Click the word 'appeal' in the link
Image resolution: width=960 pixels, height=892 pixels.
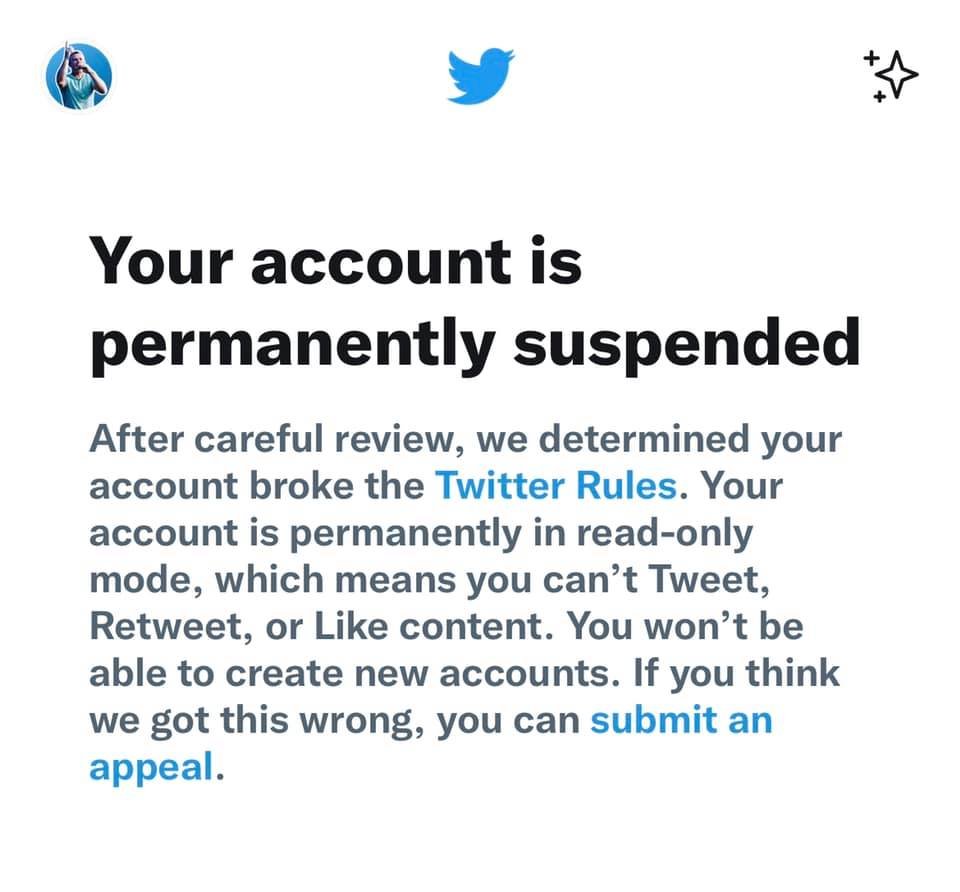click(x=151, y=767)
